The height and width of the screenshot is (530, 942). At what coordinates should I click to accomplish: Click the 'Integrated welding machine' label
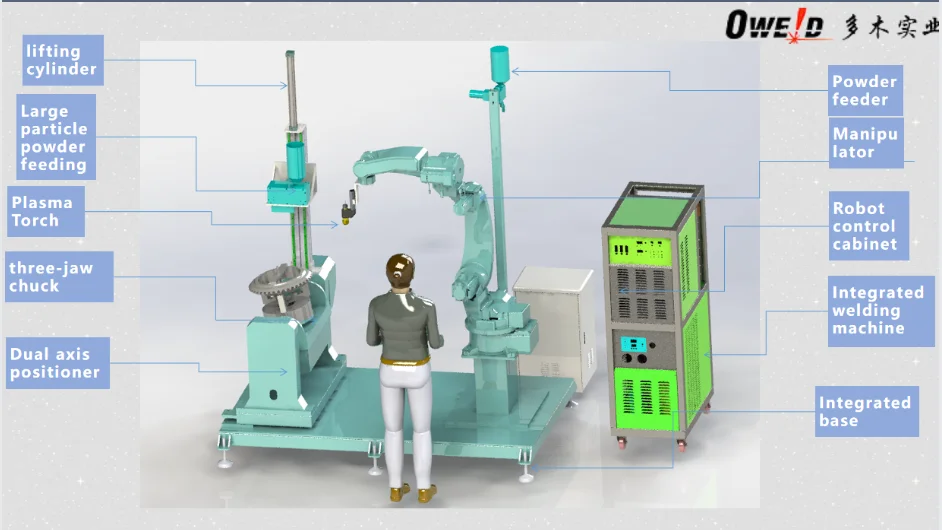pos(881,311)
